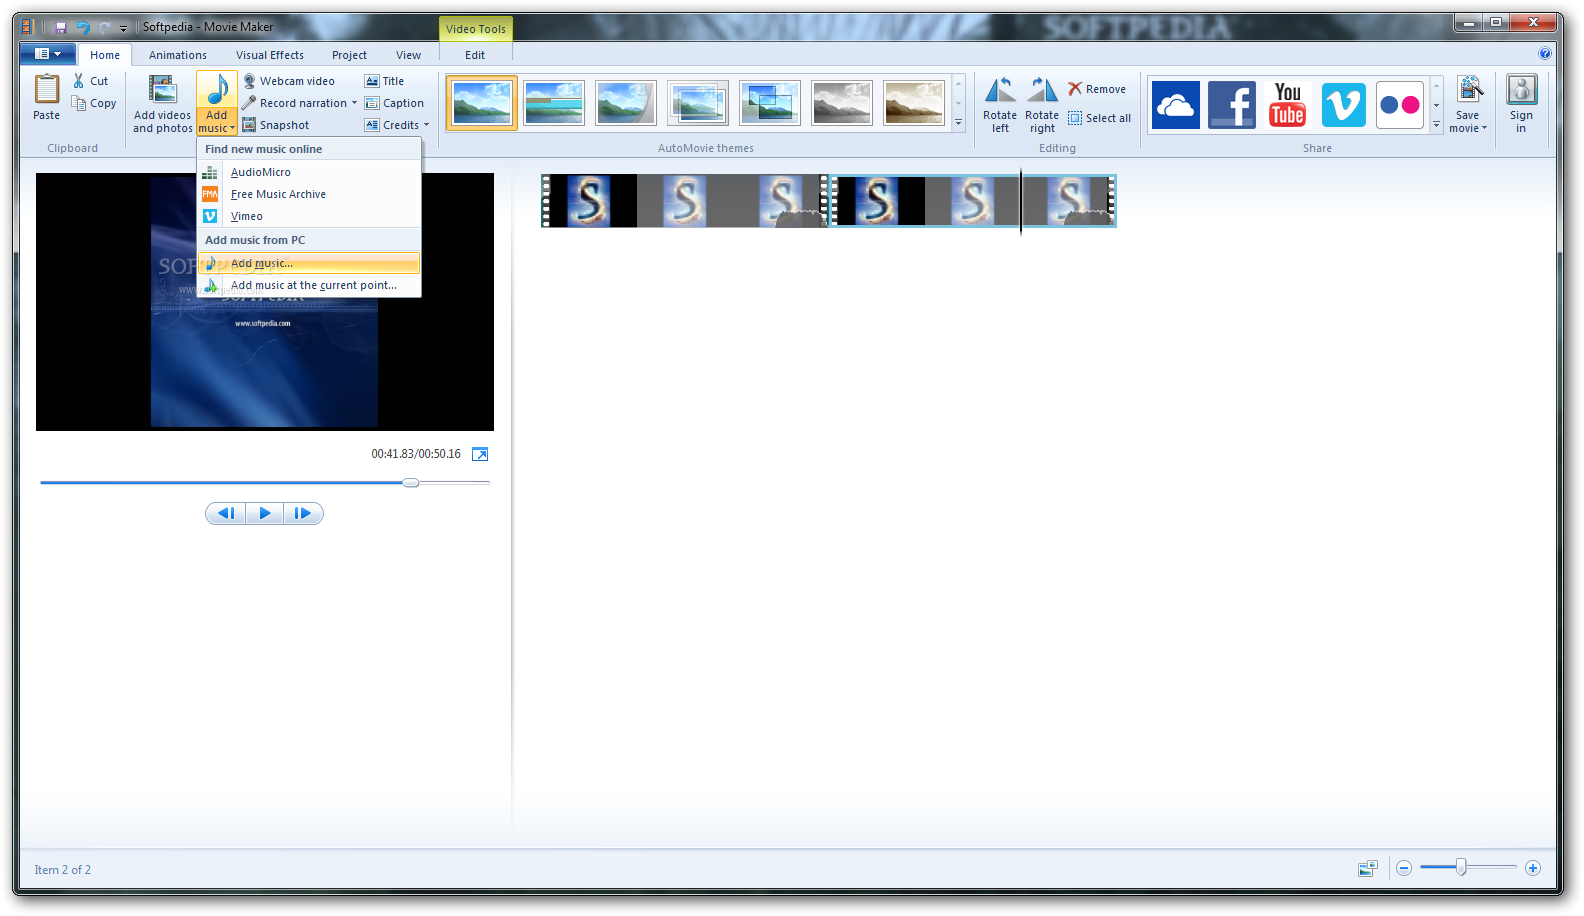Viewport: 1584px width, 916px height.
Task: Expand the Share gallery options
Action: tap(1436, 125)
